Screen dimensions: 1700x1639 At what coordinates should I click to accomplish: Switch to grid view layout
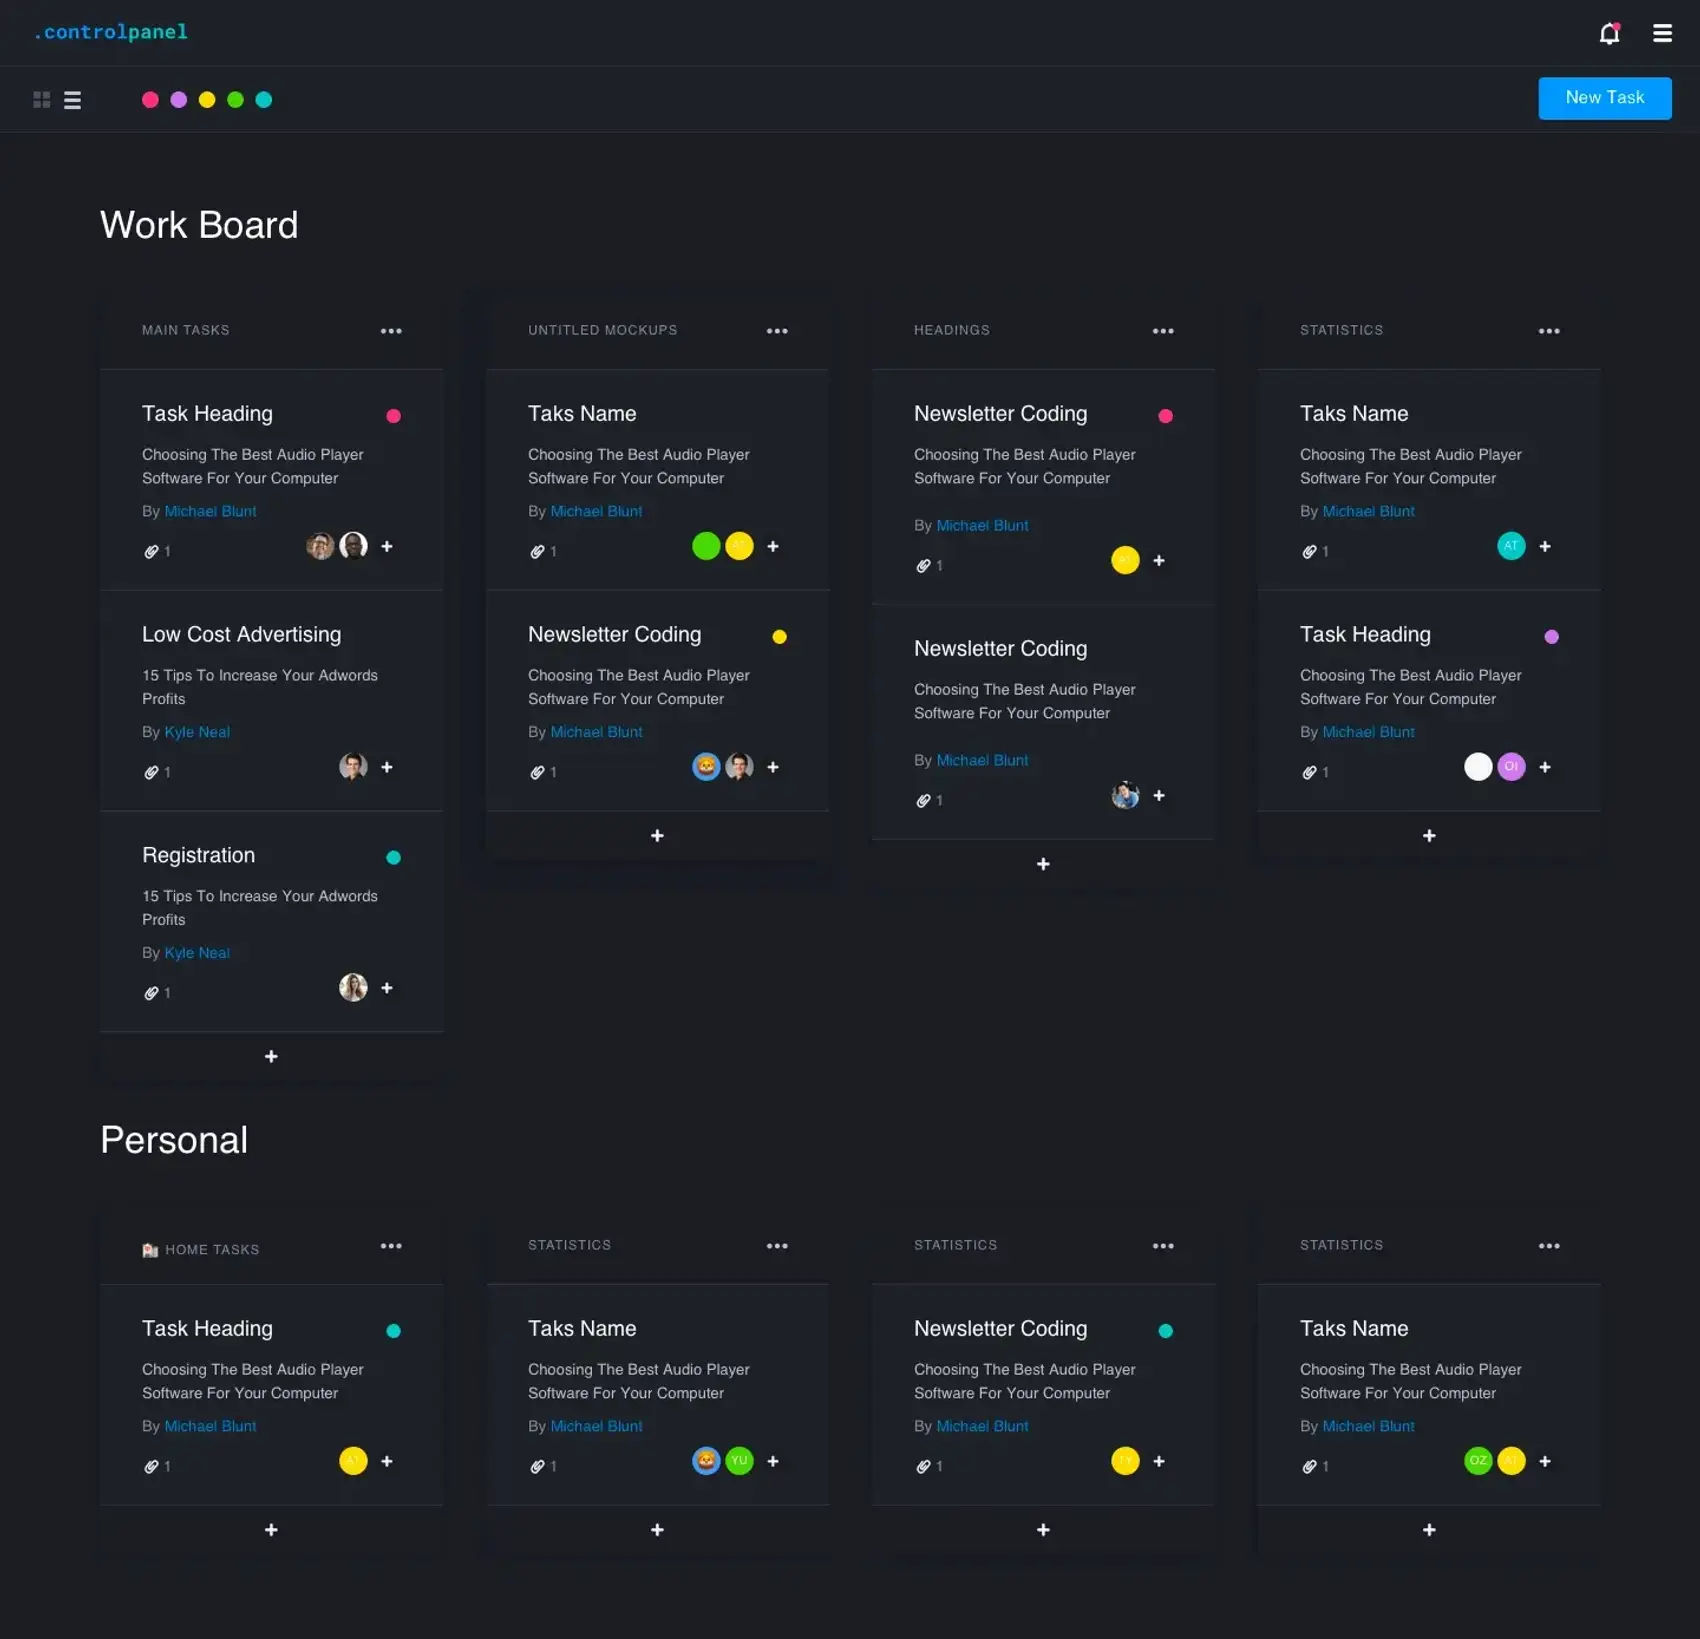[x=41, y=100]
